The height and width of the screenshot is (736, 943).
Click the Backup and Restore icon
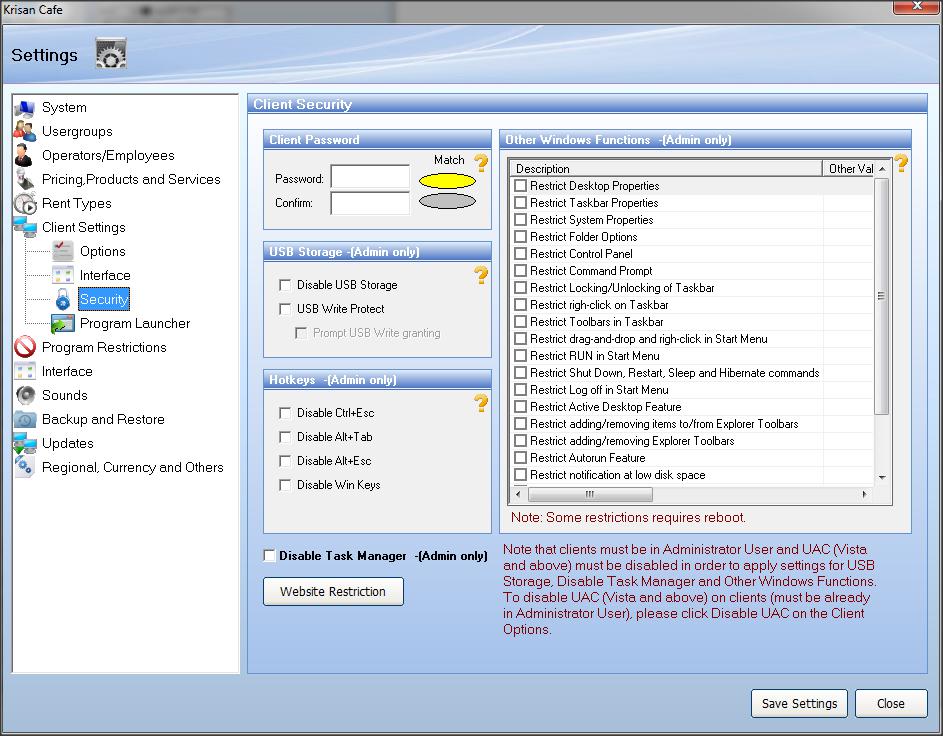tap(25, 419)
